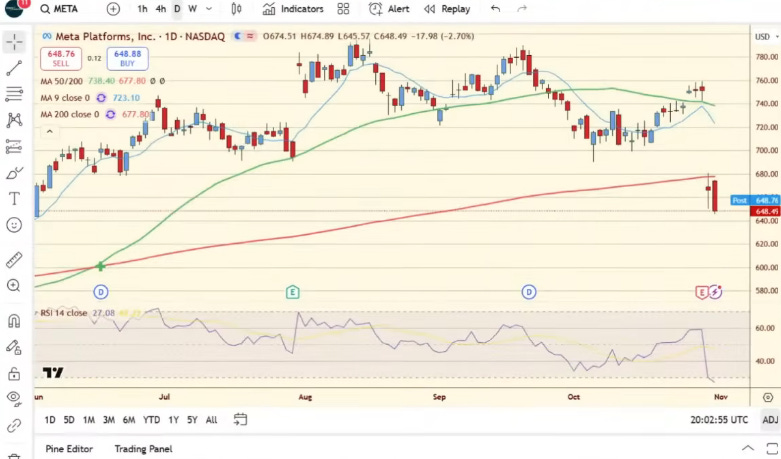The image size is (781, 459).
Task: Select the MA 200 close indicator legend
Action: coord(70,115)
